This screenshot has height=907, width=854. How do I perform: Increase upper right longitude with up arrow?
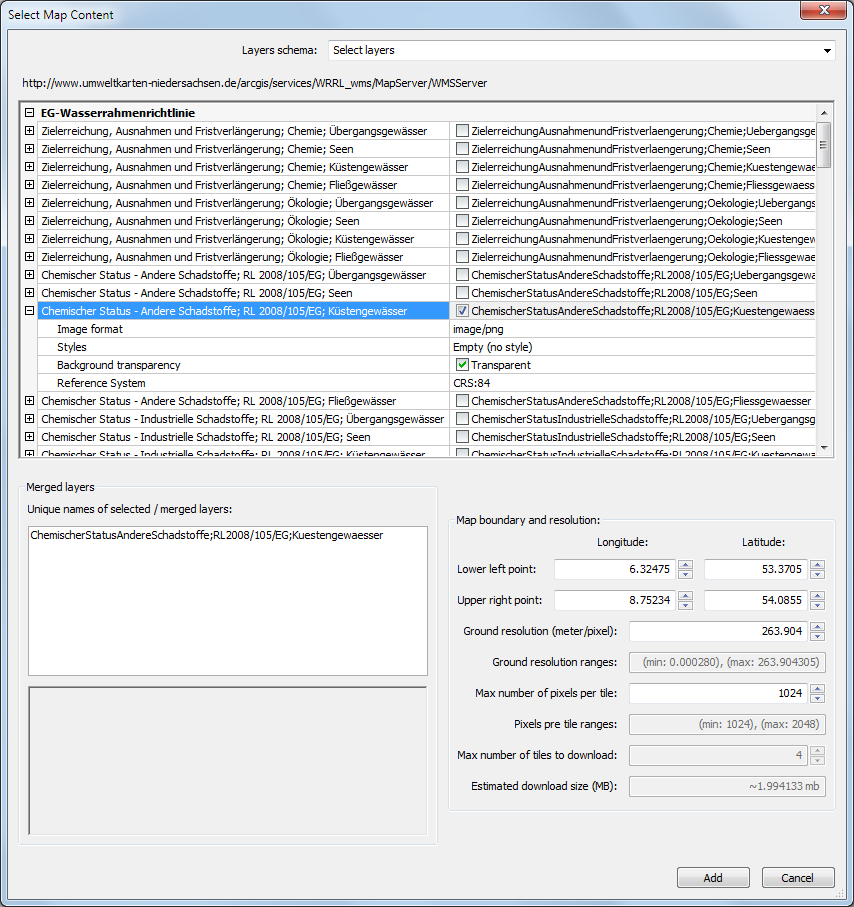(685, 596)
